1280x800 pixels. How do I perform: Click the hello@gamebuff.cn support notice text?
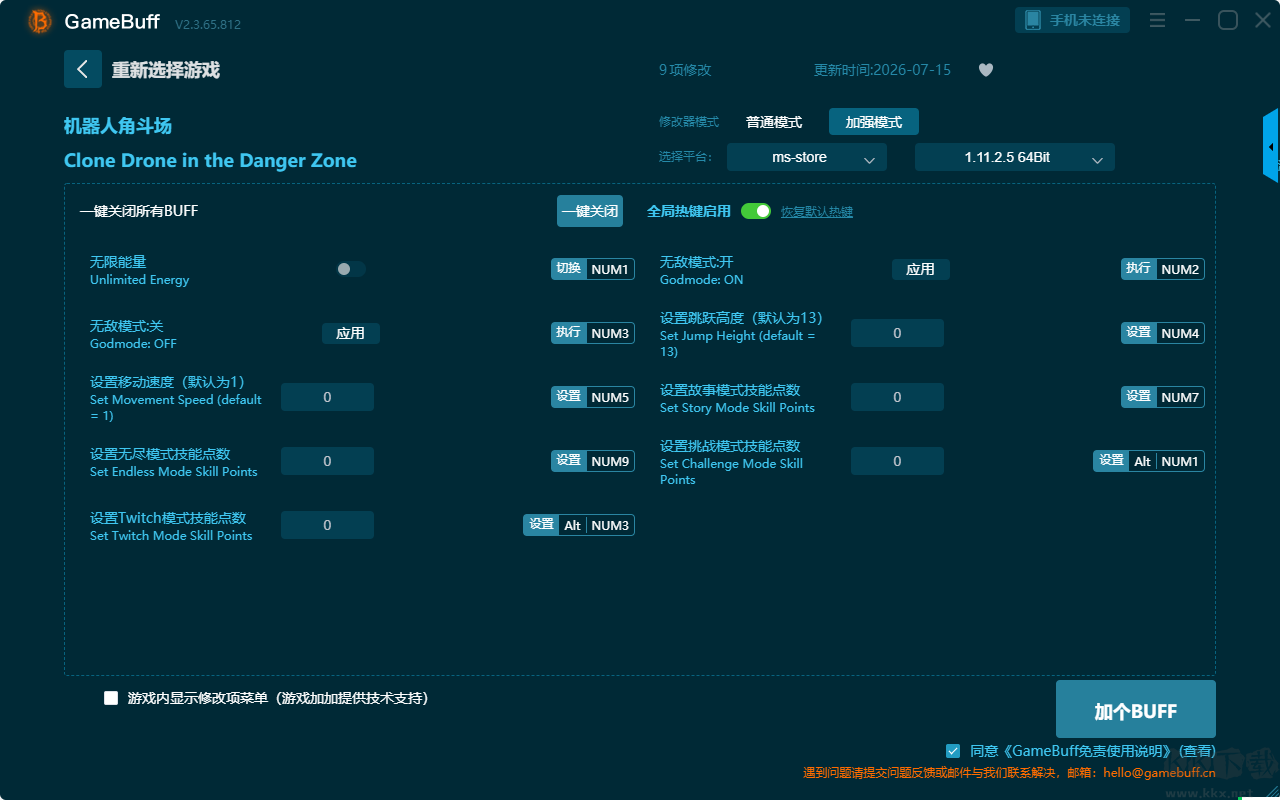(x=1009, y=772)
